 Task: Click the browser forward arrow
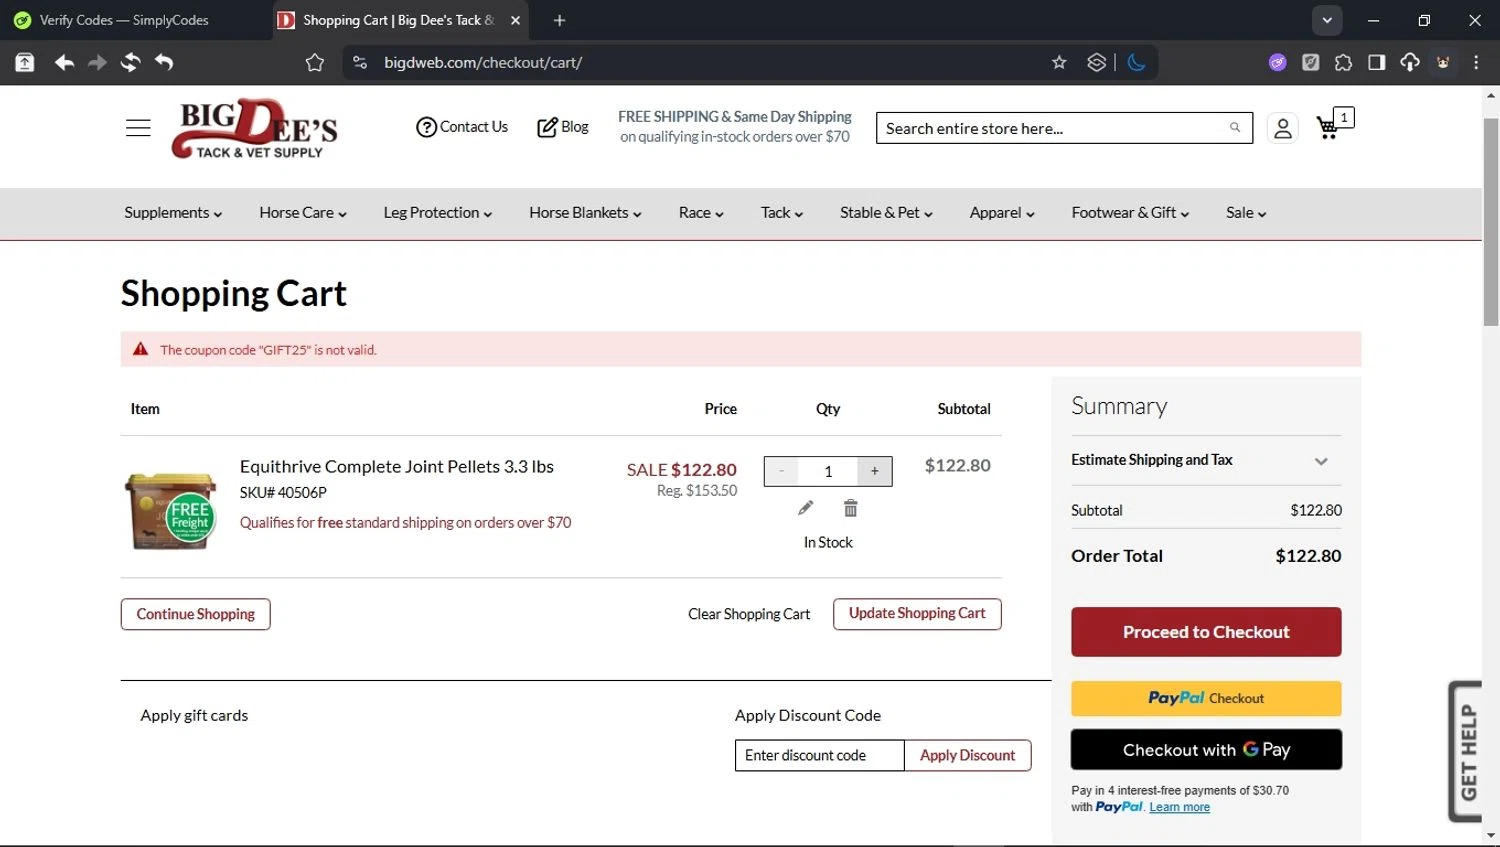(97, 62)
